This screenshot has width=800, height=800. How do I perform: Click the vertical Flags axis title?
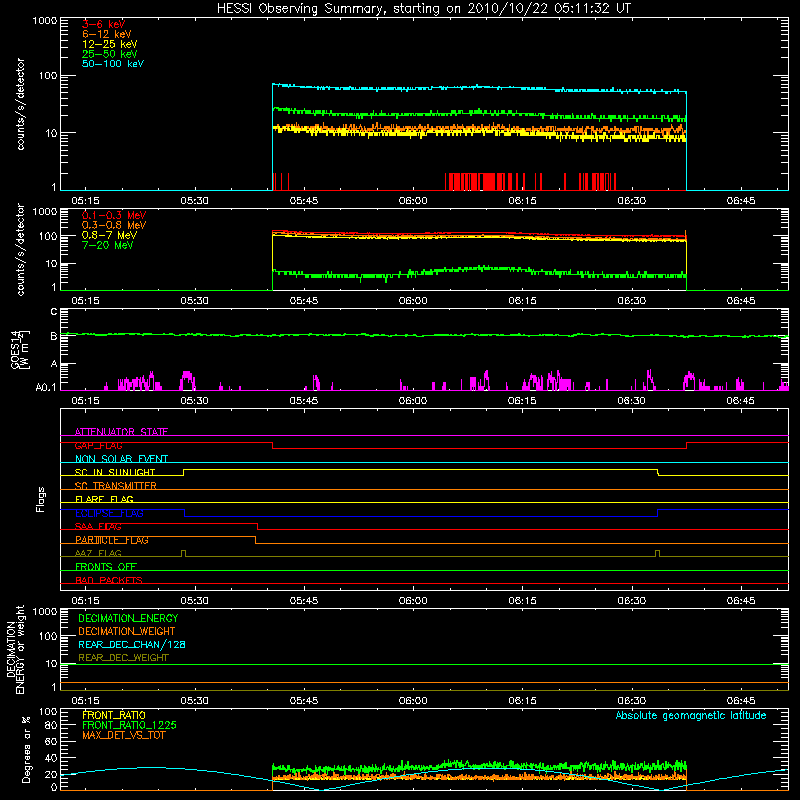click(41, 499)
